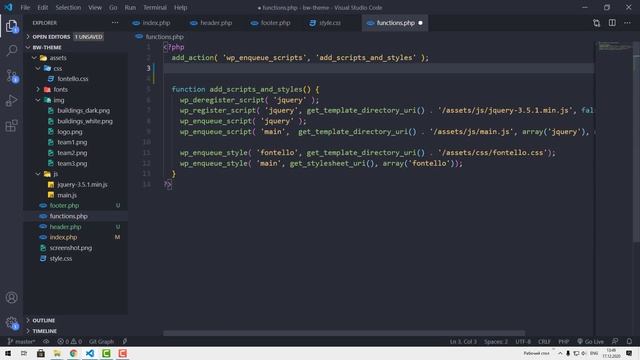Open logo.png in the file tree
Screen dimensions: 640x360
tap(69, 132)
